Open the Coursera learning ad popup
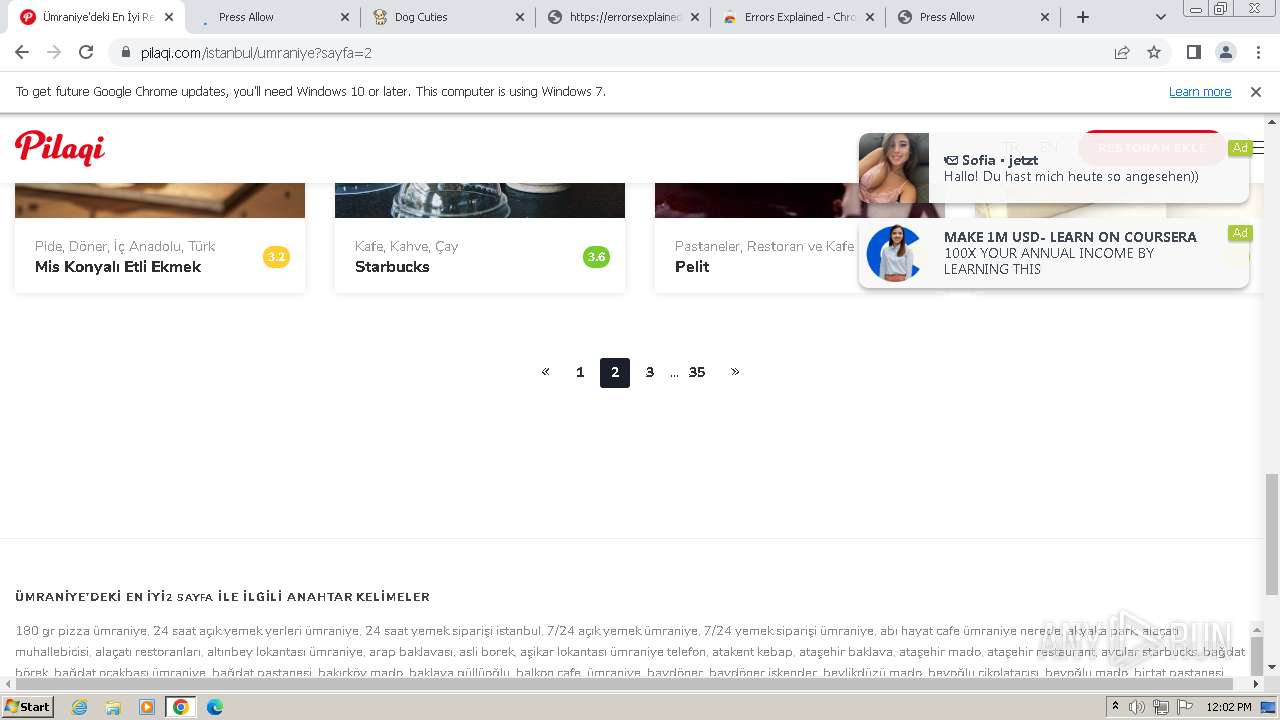Screen dimensions: 1280x720 click(x=1053, y=253)
